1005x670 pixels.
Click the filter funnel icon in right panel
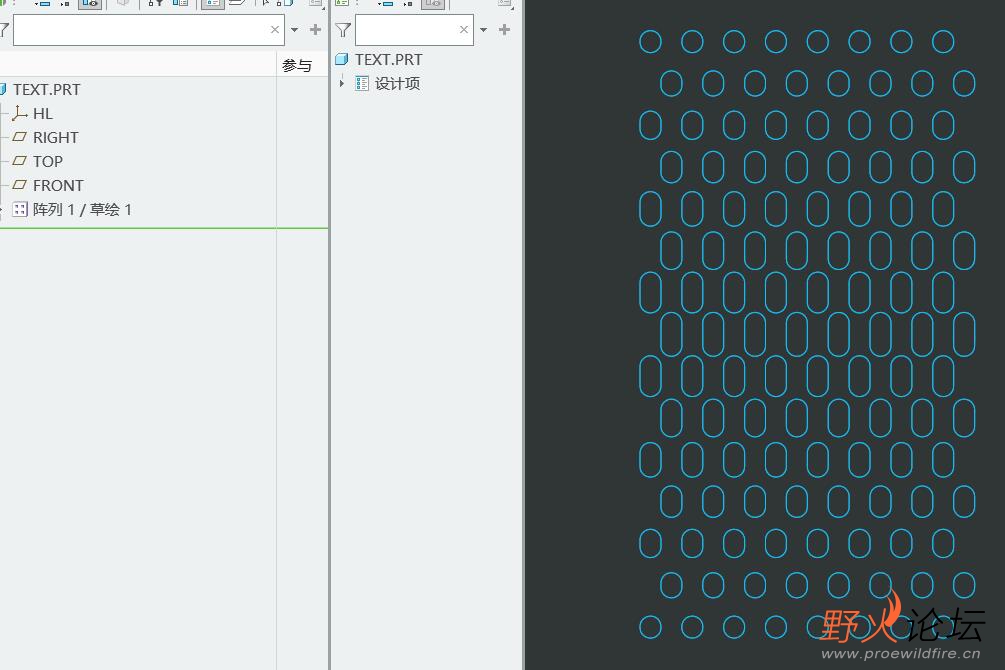(x=344, y=30)
